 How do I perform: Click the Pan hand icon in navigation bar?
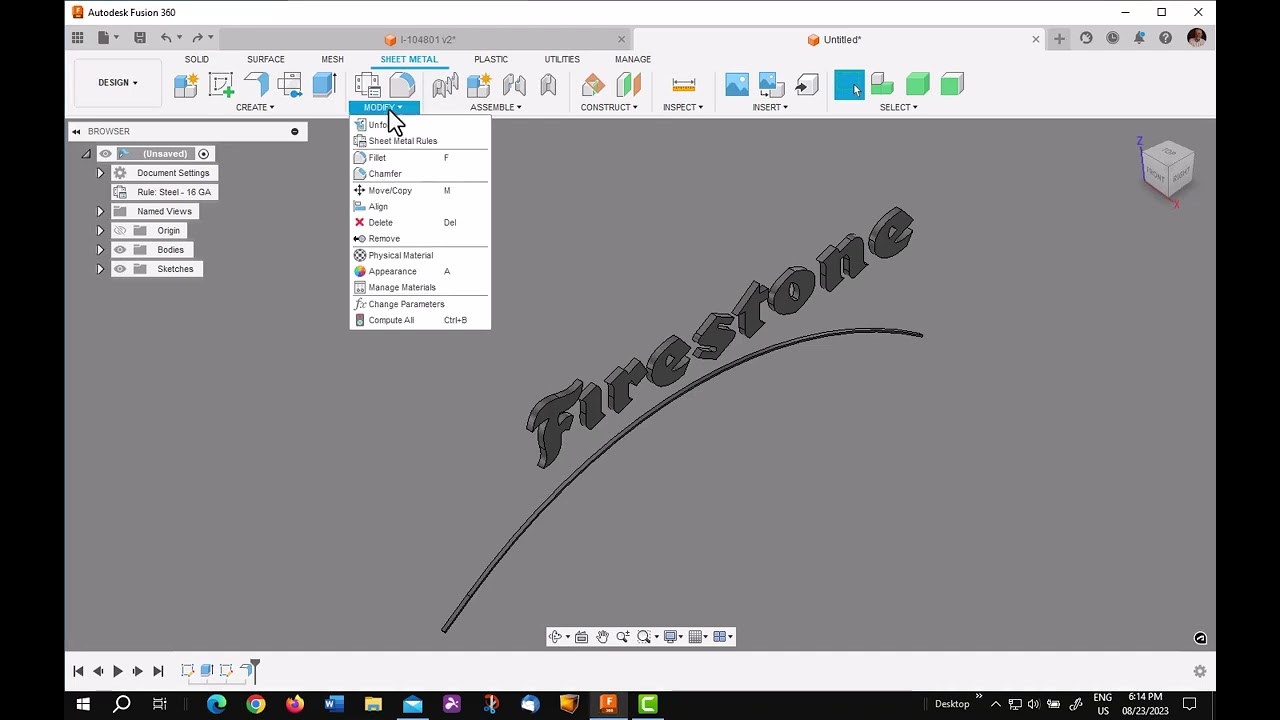click(x=602, y=637)
